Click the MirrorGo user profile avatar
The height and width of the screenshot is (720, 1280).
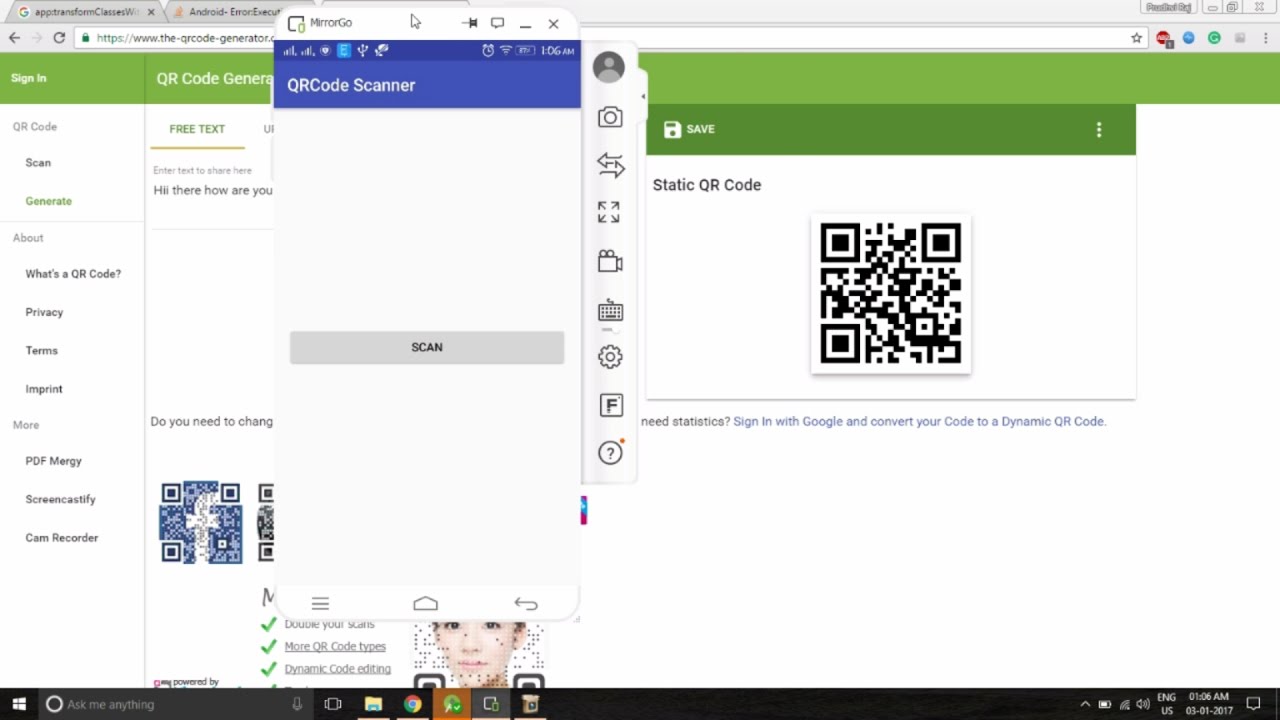tap(609, 67)
